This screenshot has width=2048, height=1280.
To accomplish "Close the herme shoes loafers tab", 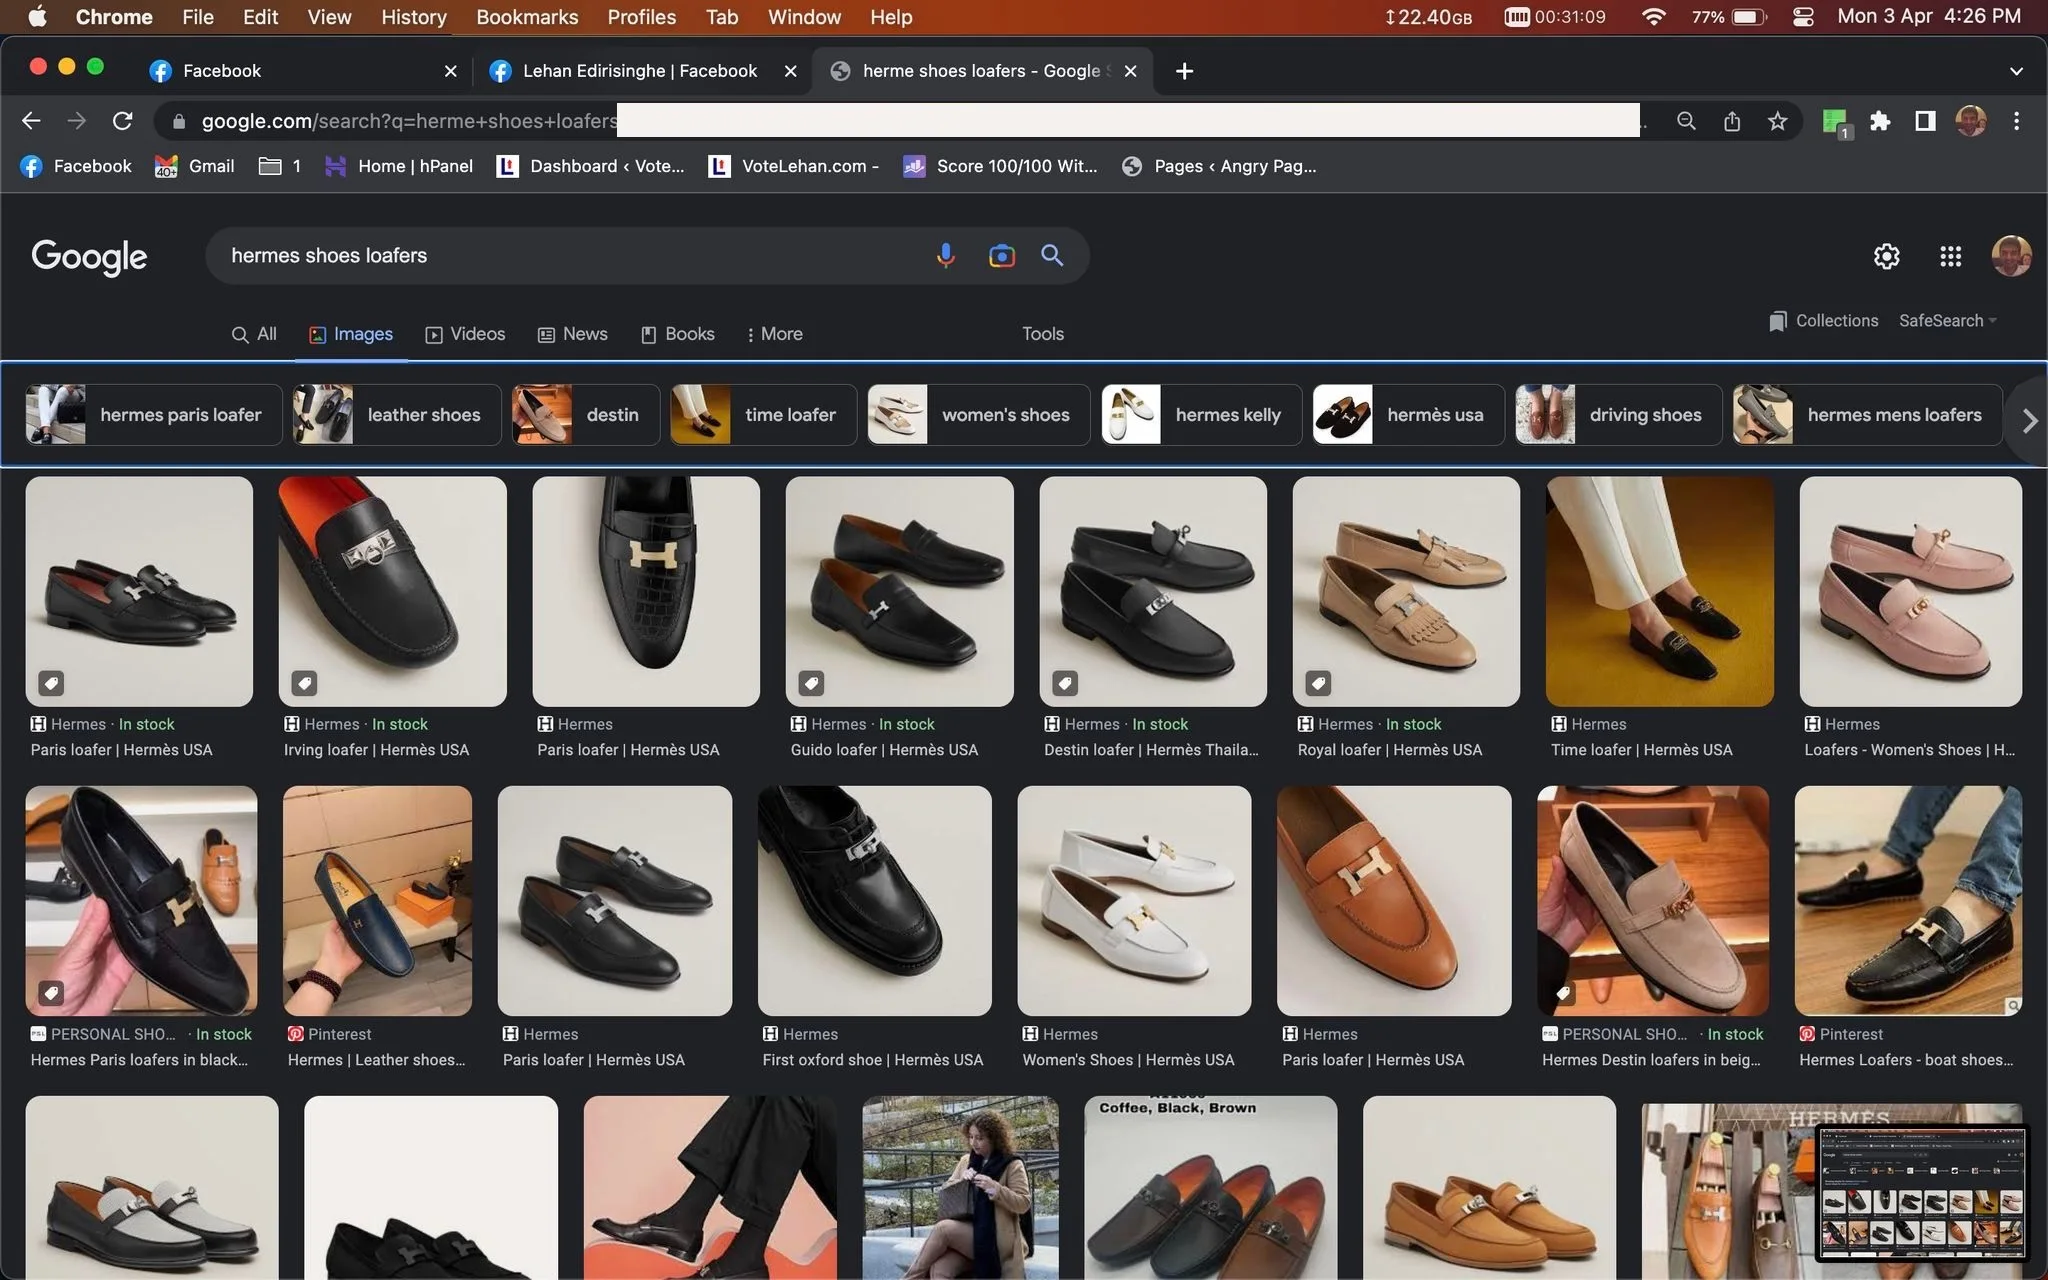I will (1130, 71).
